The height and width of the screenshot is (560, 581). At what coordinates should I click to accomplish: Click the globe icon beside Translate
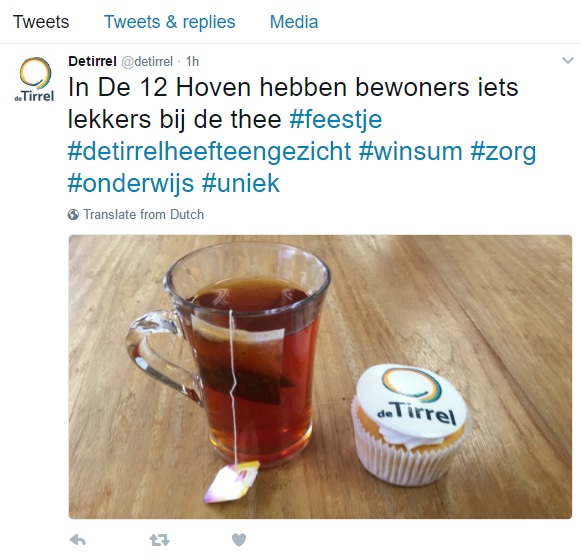[73, 215]
